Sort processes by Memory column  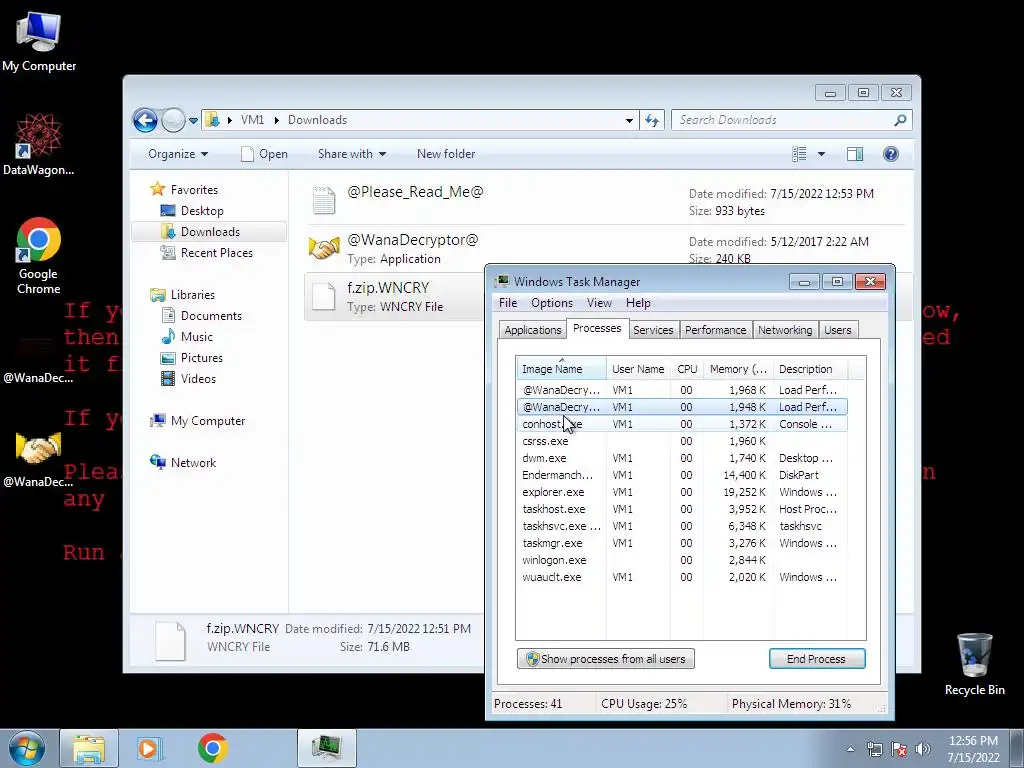(738, 369)
